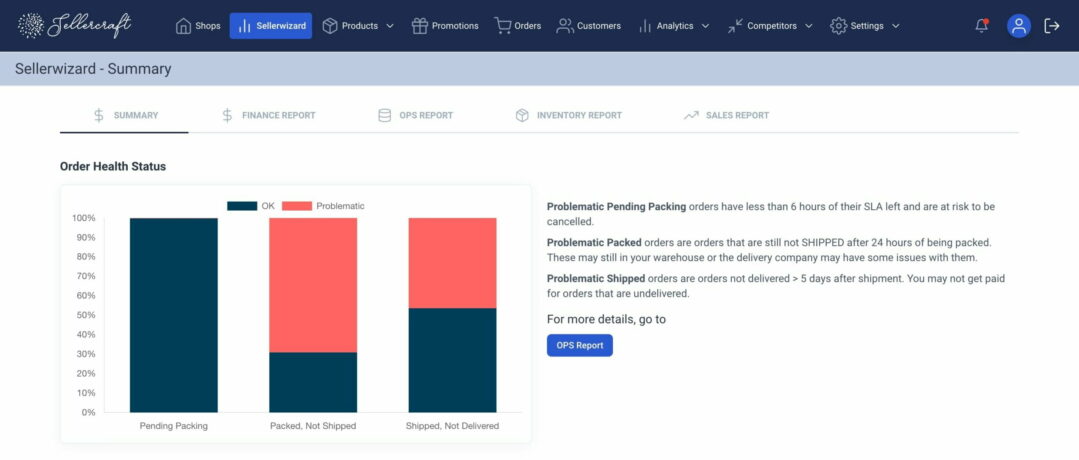This screenshot has width=1079, height=460.
Task: Click Packed, Not Shipped OK dark bar
Action: (x=313, y=382)
